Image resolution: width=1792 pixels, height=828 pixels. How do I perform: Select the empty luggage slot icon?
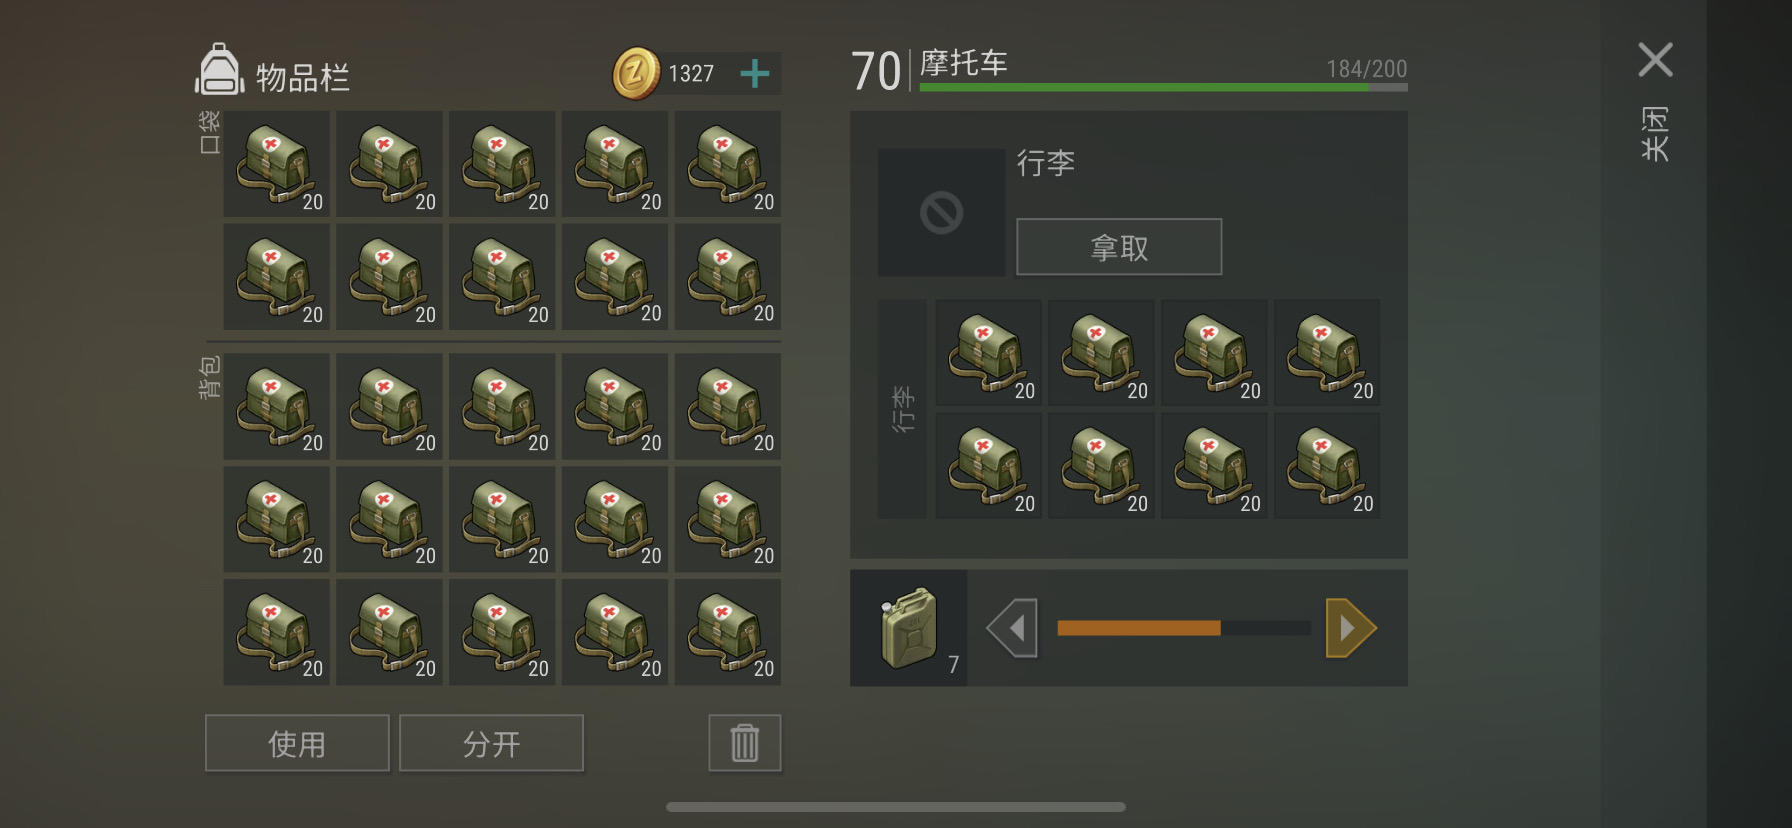tap(941, 213)
